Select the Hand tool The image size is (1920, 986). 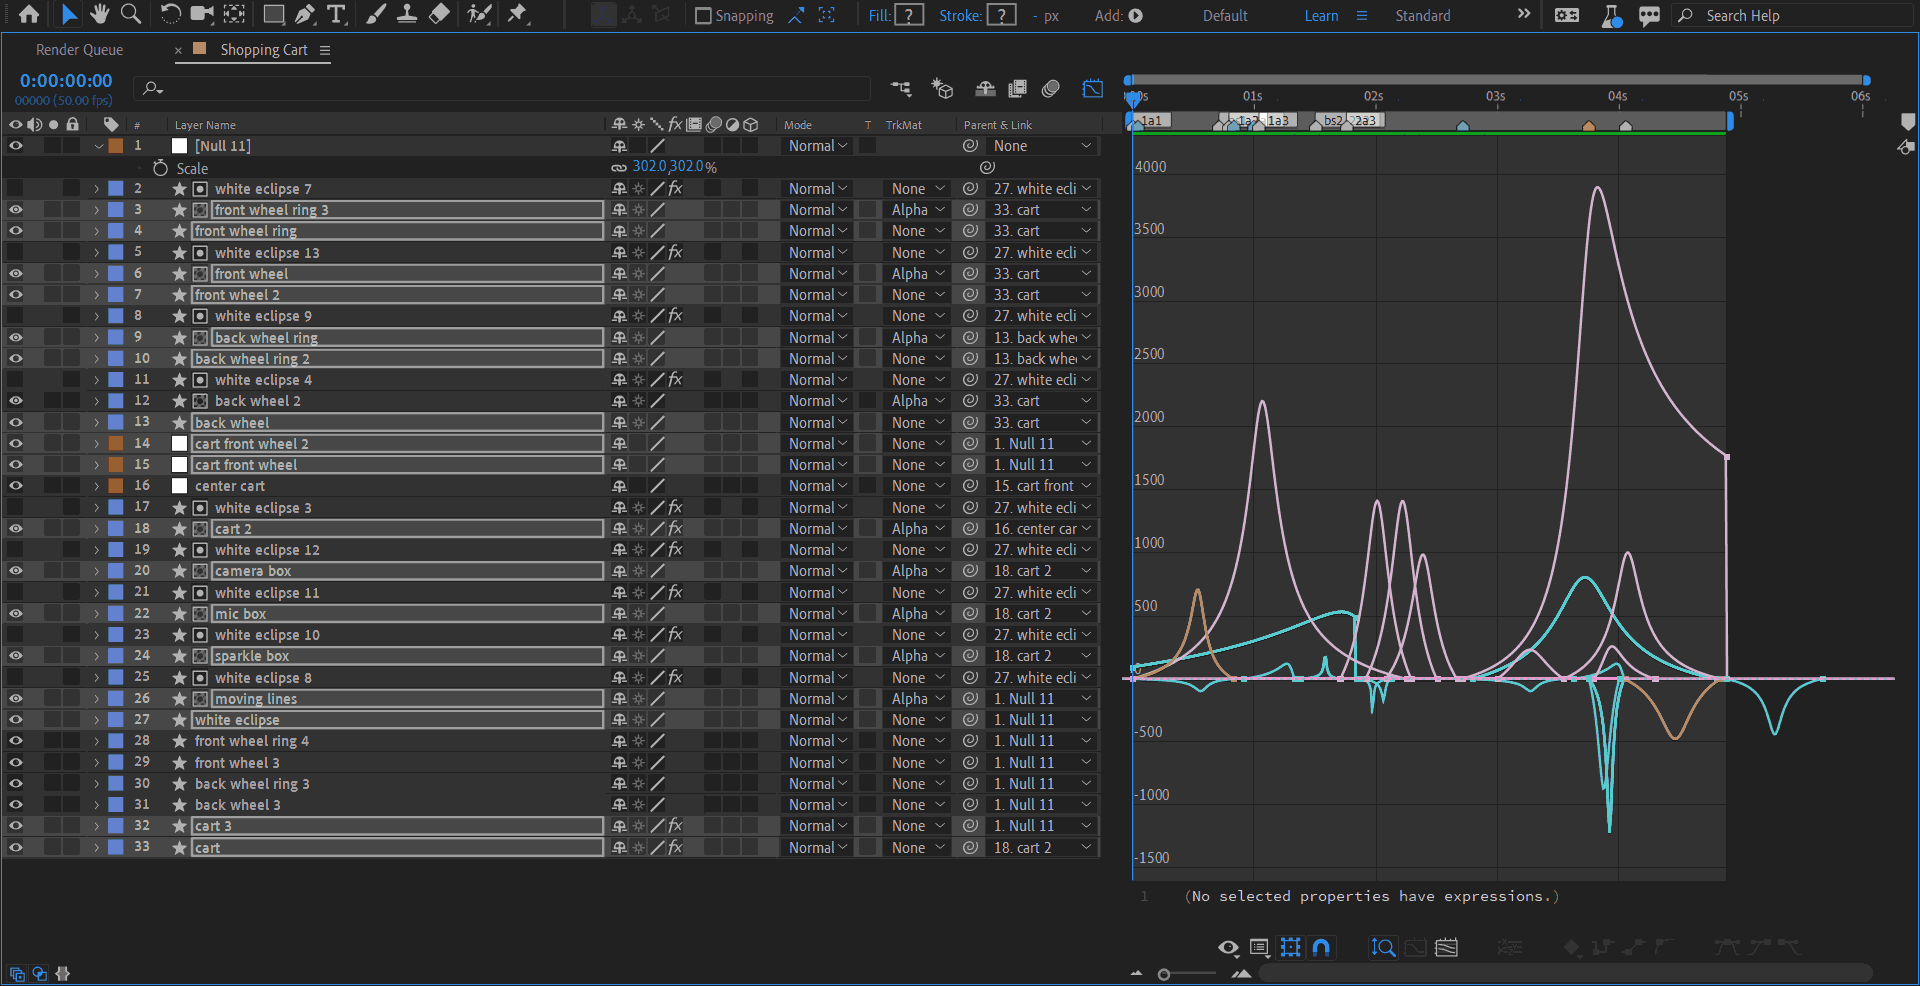[x=99, y=14]
